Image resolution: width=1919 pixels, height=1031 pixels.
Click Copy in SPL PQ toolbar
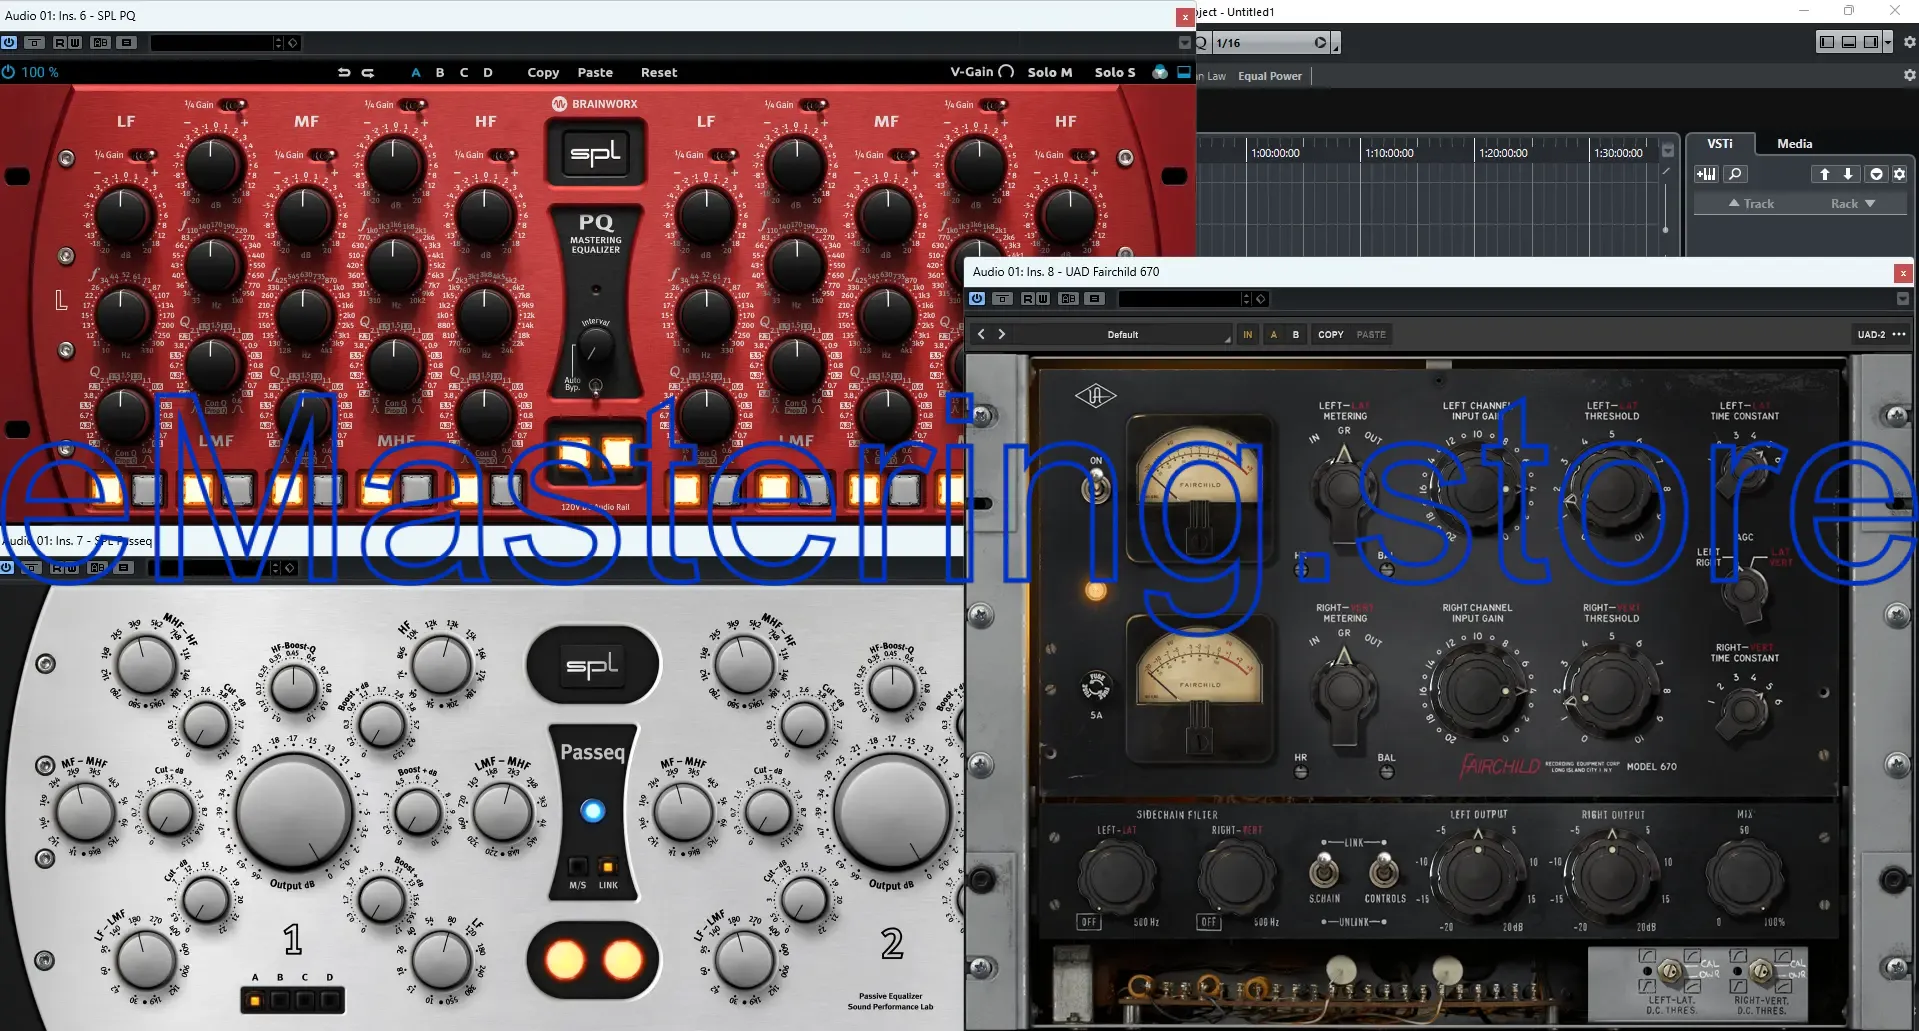543,72
